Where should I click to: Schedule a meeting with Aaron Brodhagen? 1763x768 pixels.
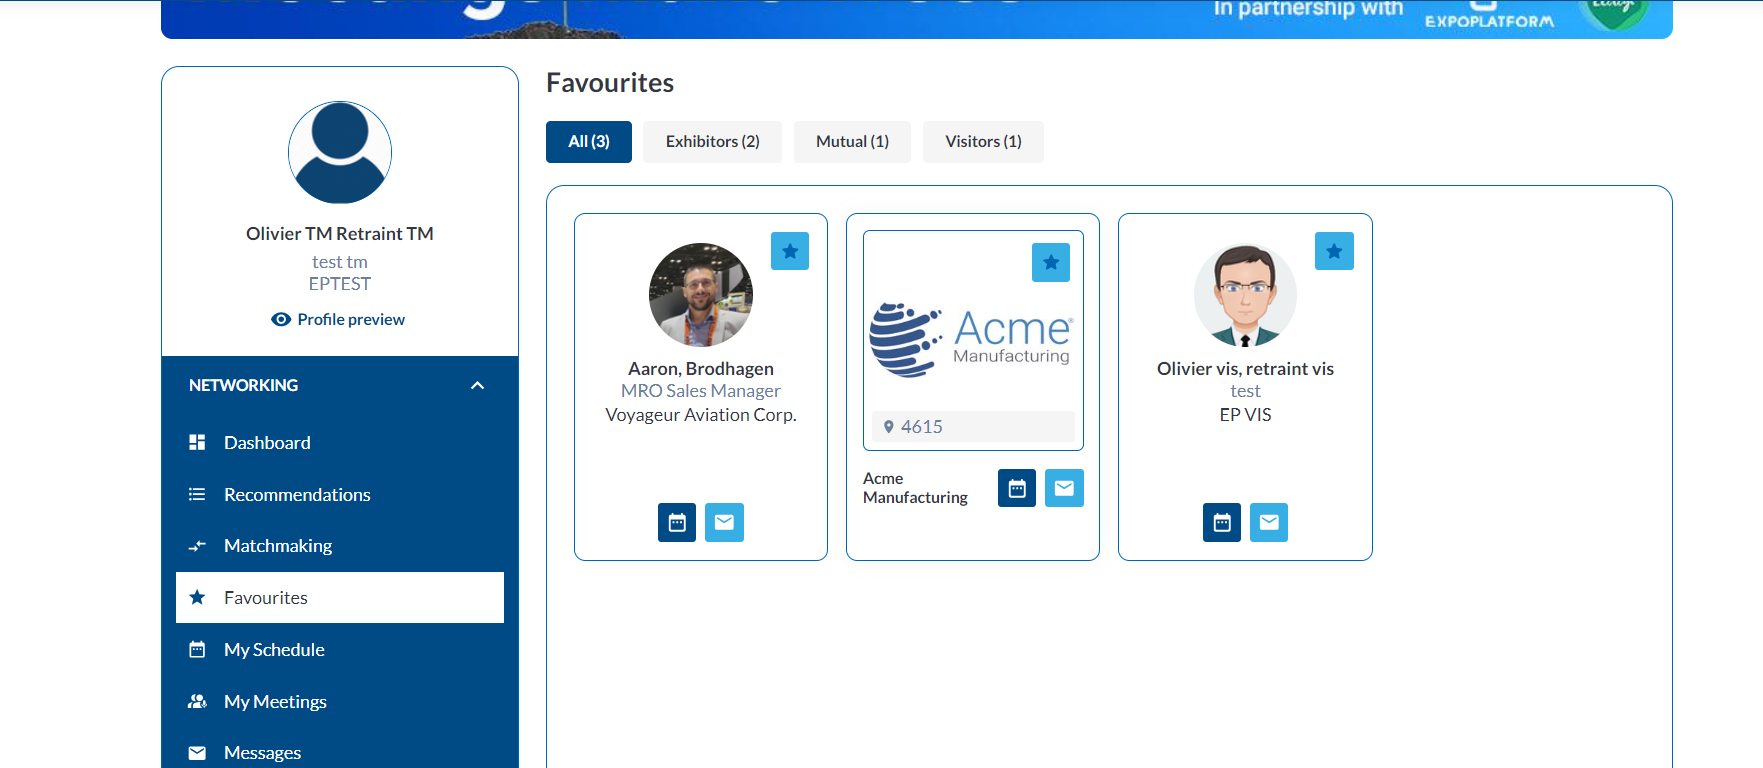point(677,522)
